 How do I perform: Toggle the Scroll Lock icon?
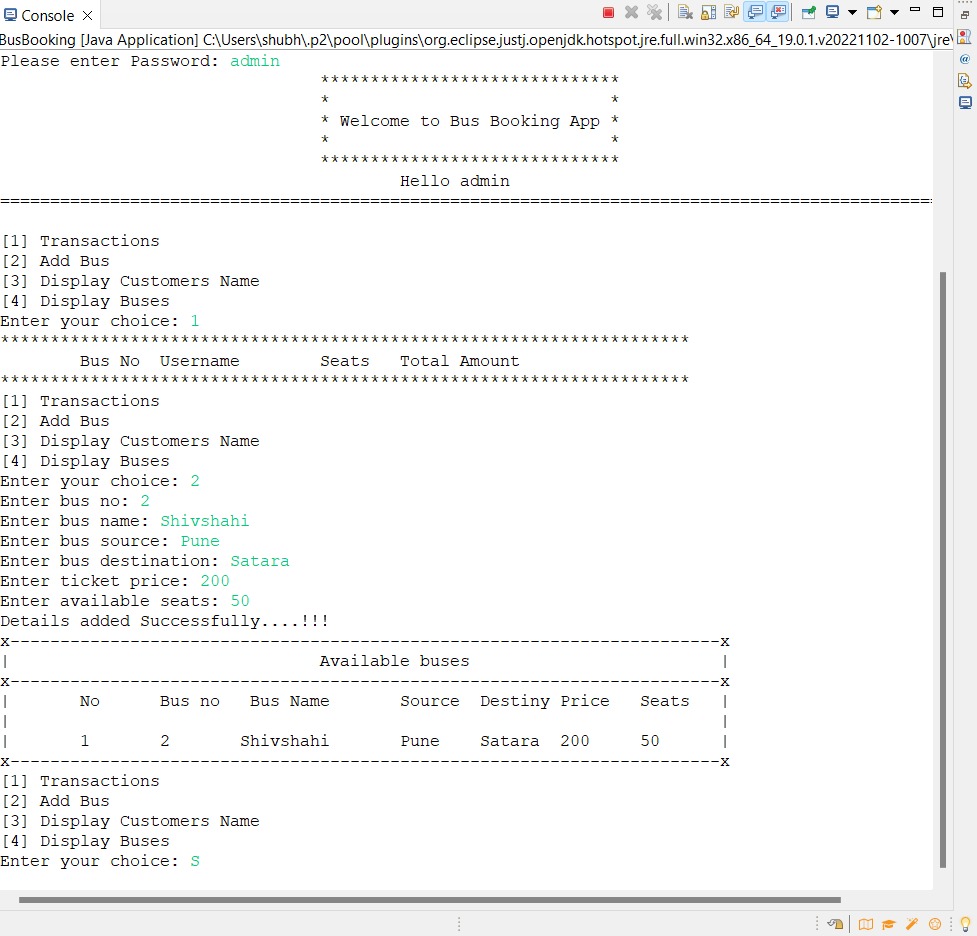pos(708,12)
